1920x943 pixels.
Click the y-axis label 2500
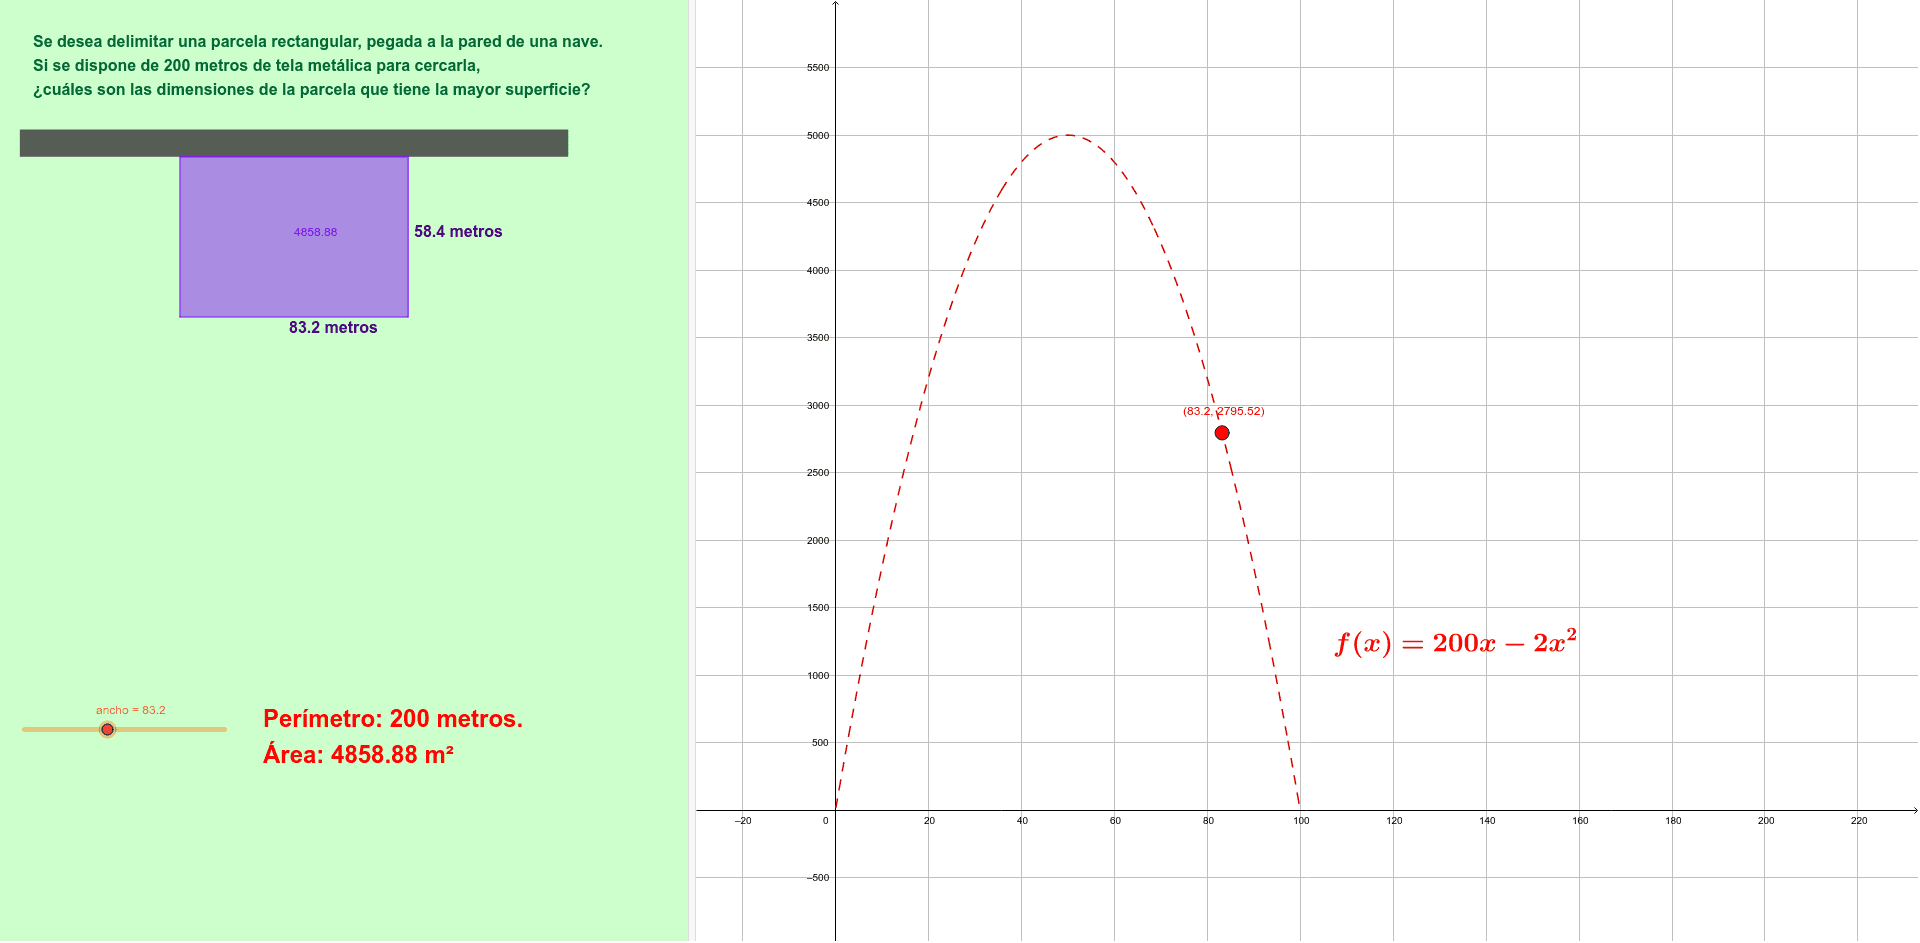[x=818, y=473]
